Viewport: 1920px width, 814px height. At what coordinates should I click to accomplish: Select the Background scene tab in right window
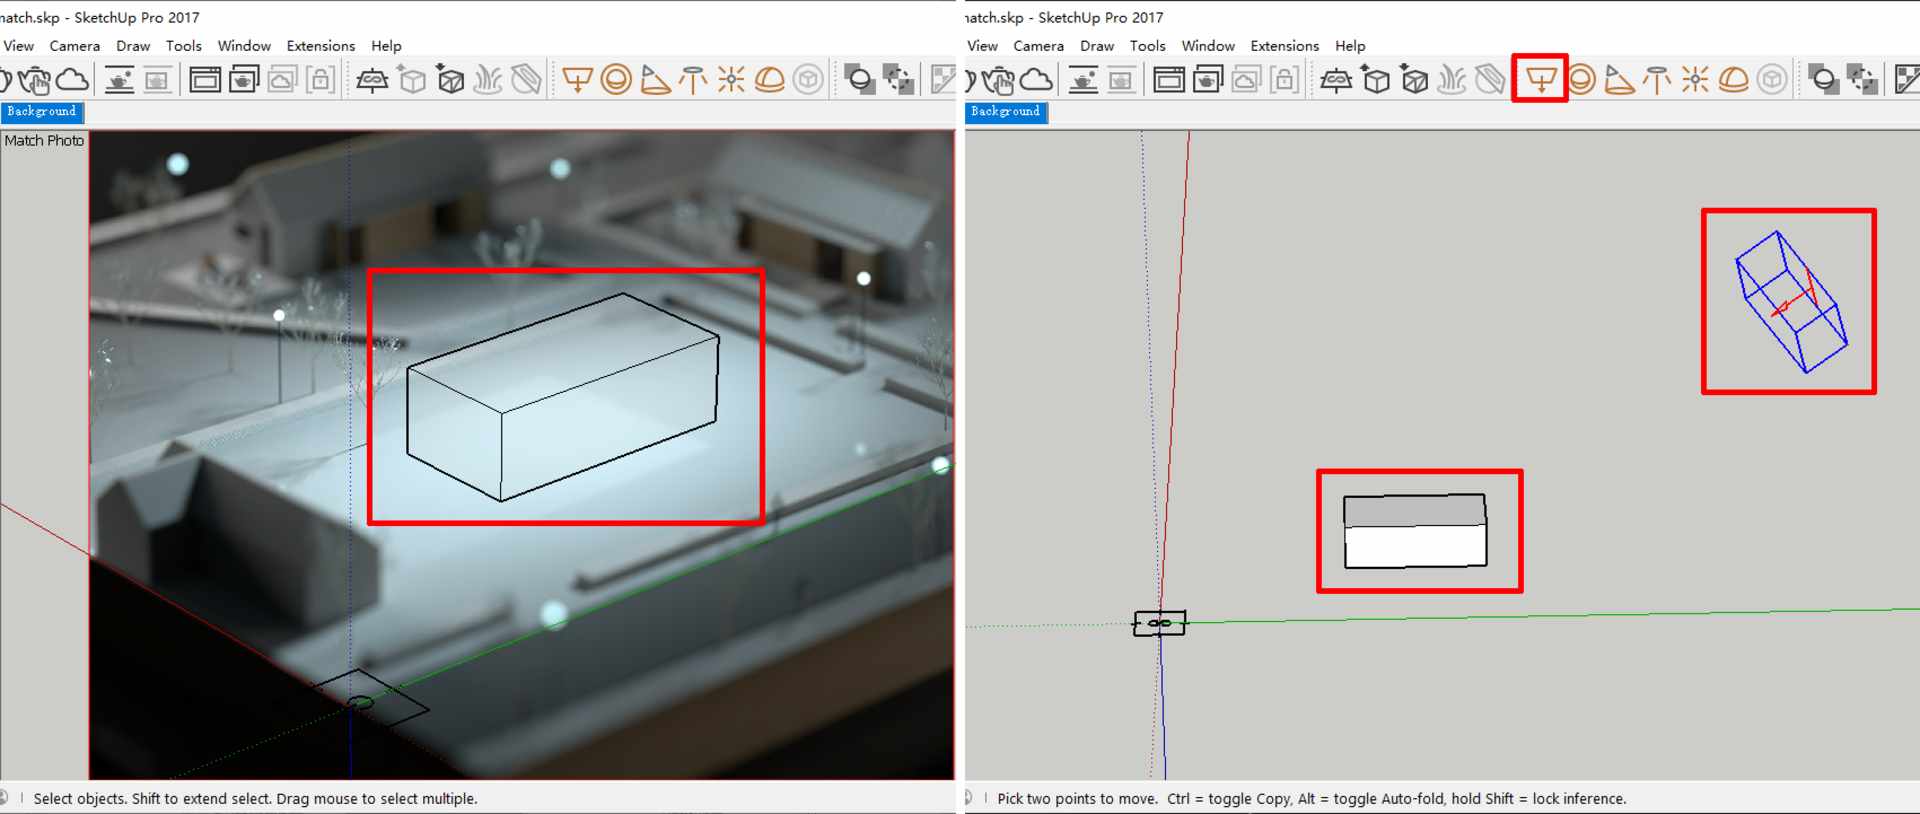(1005, 112)
